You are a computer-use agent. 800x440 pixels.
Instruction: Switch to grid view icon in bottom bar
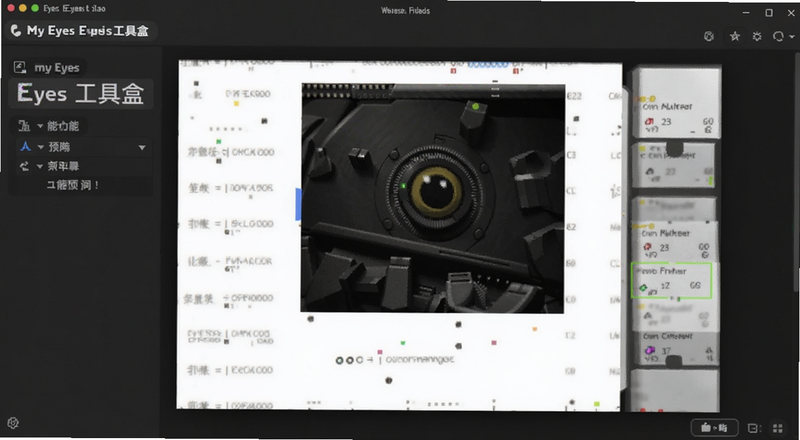coord(778,428)
